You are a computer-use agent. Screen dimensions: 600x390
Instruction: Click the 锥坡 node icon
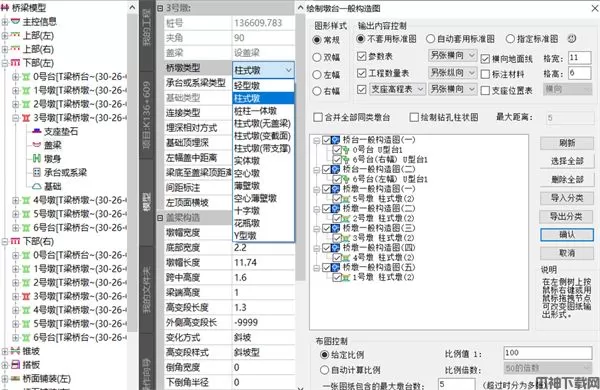pyautogui.click(x=15, y=351)
